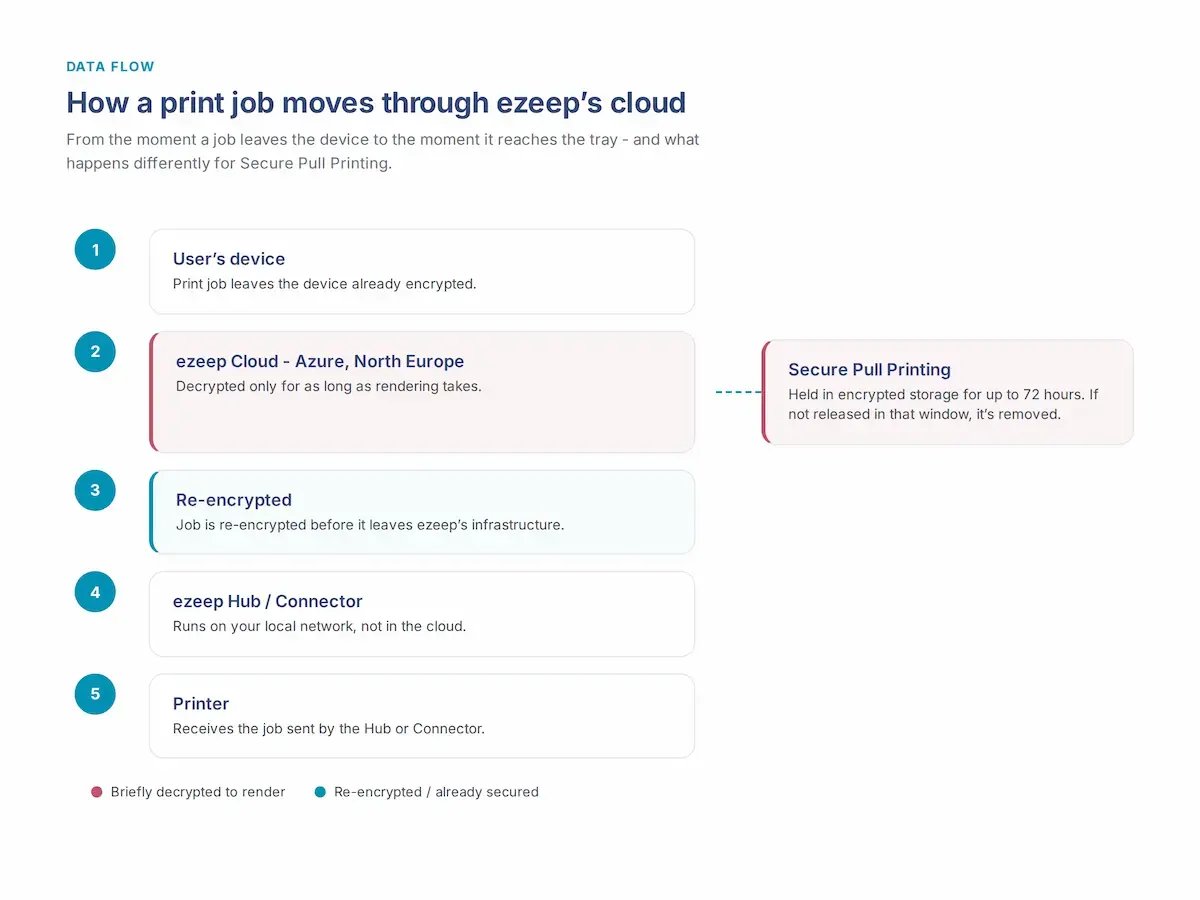Select the ezeep Hub / Connector heading

tap(268, 601)
